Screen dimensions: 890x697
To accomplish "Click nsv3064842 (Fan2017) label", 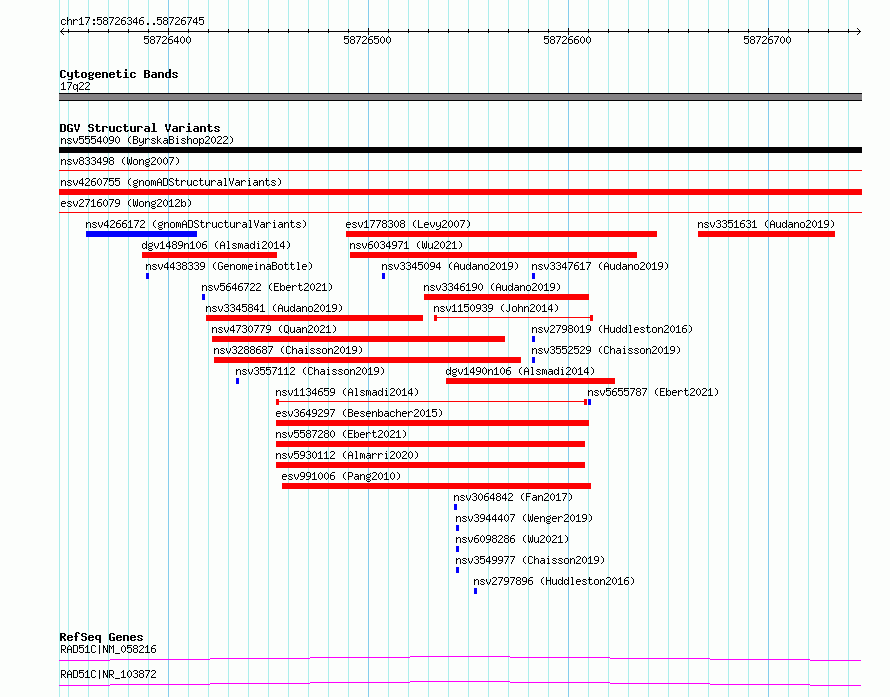I will coord(513,497).
